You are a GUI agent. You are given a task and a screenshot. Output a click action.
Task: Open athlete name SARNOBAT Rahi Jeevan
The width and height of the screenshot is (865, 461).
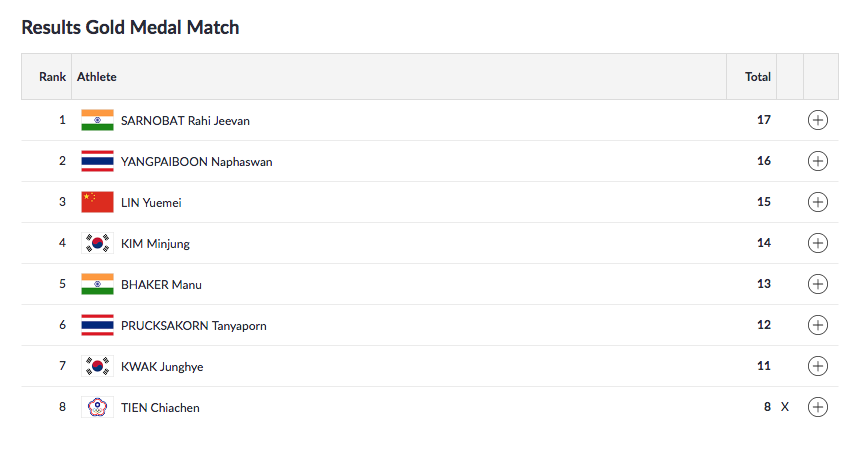[x=185, y=121]
